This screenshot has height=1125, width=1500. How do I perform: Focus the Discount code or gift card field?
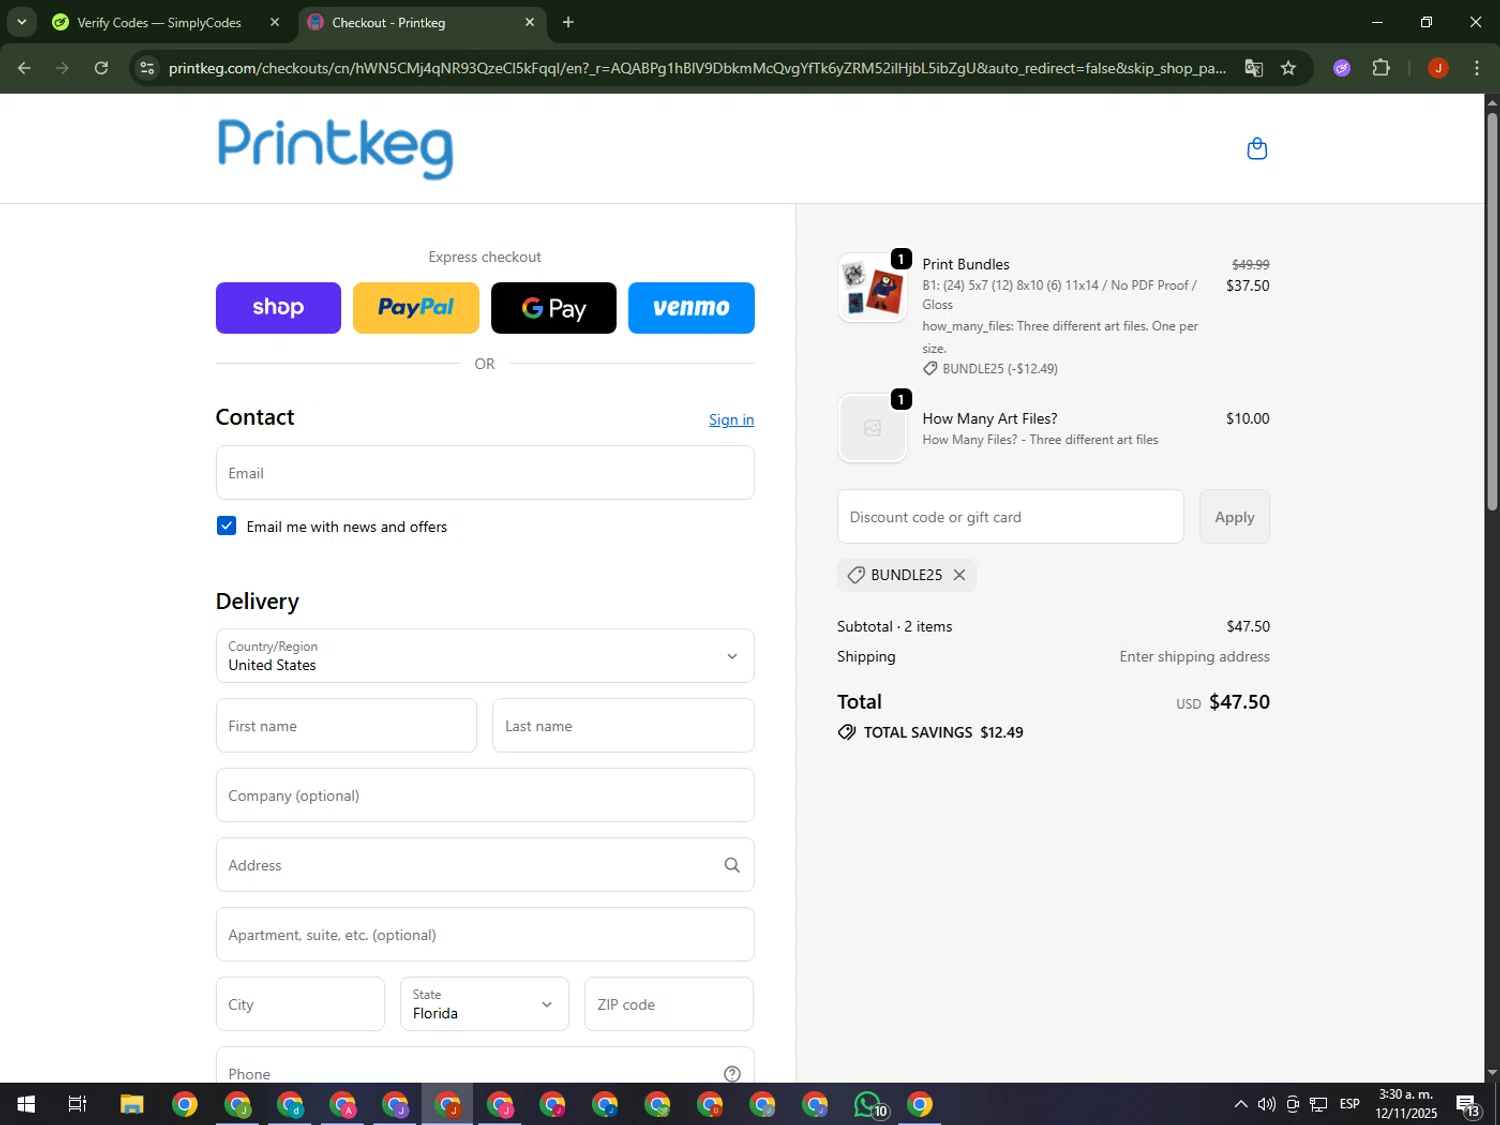(x=1010, y=517)
